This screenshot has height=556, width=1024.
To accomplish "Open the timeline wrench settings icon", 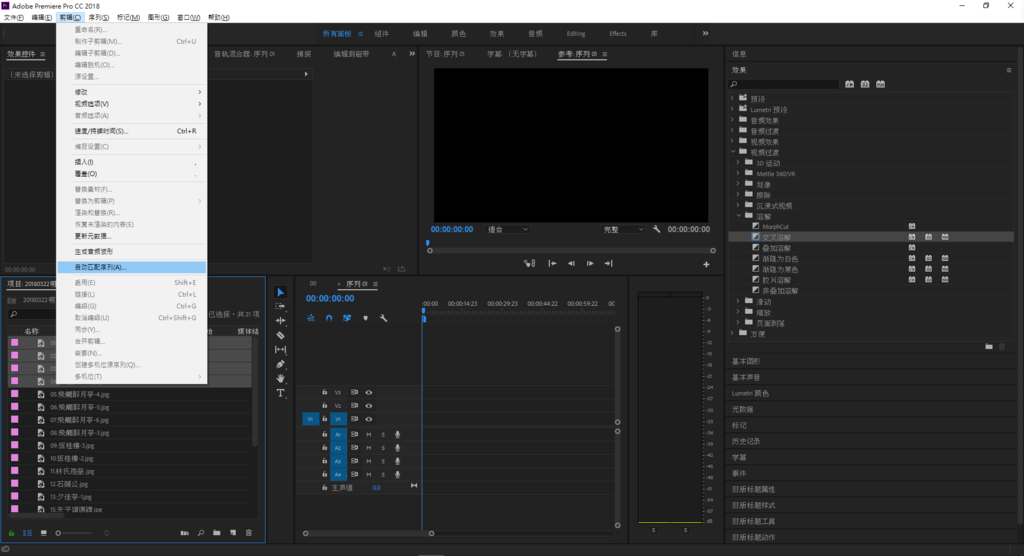I will (x=383, y=318).
